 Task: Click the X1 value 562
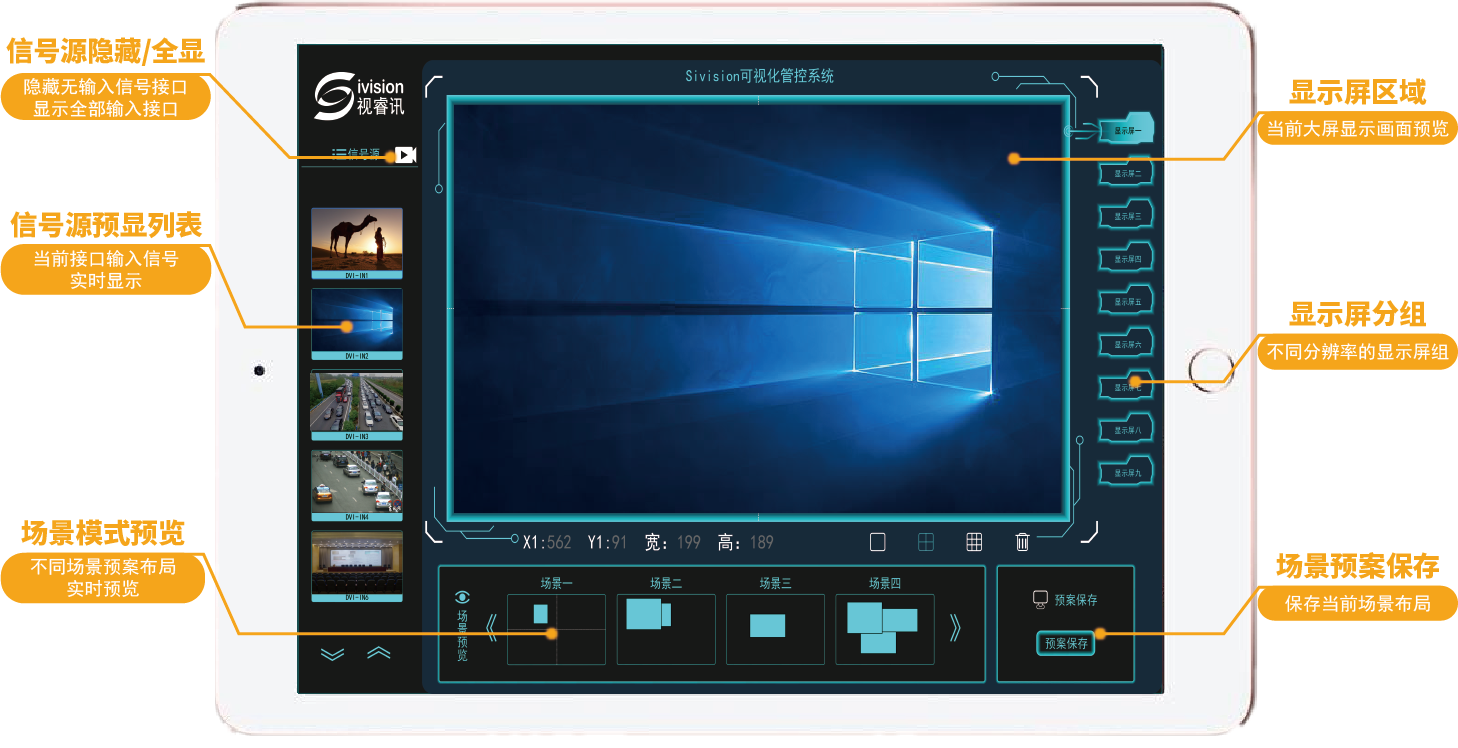559,543
